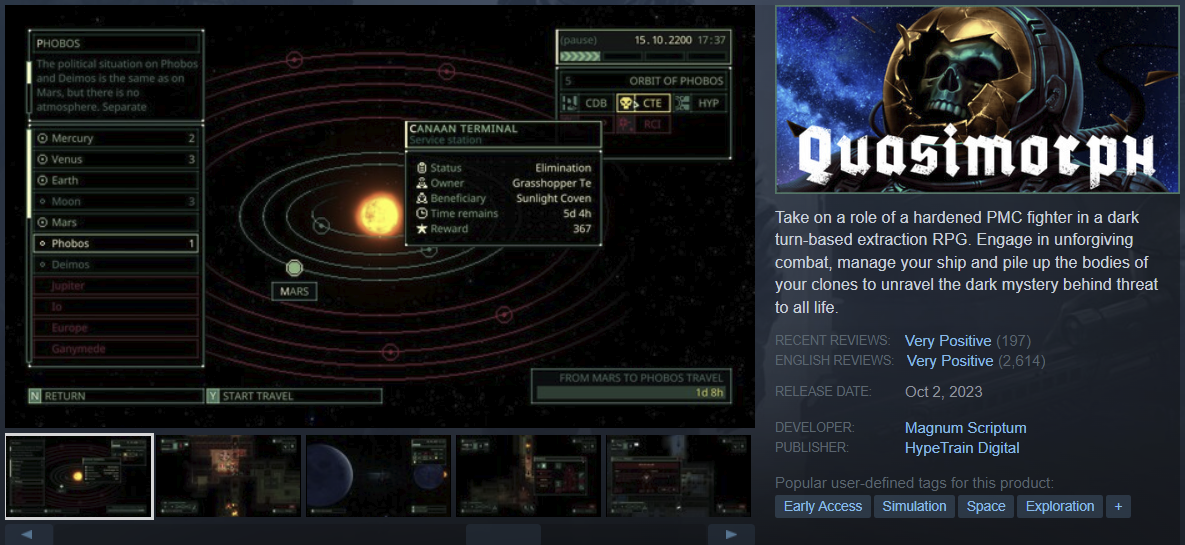Click Venus in the planet list

click(x=116, y=159)
